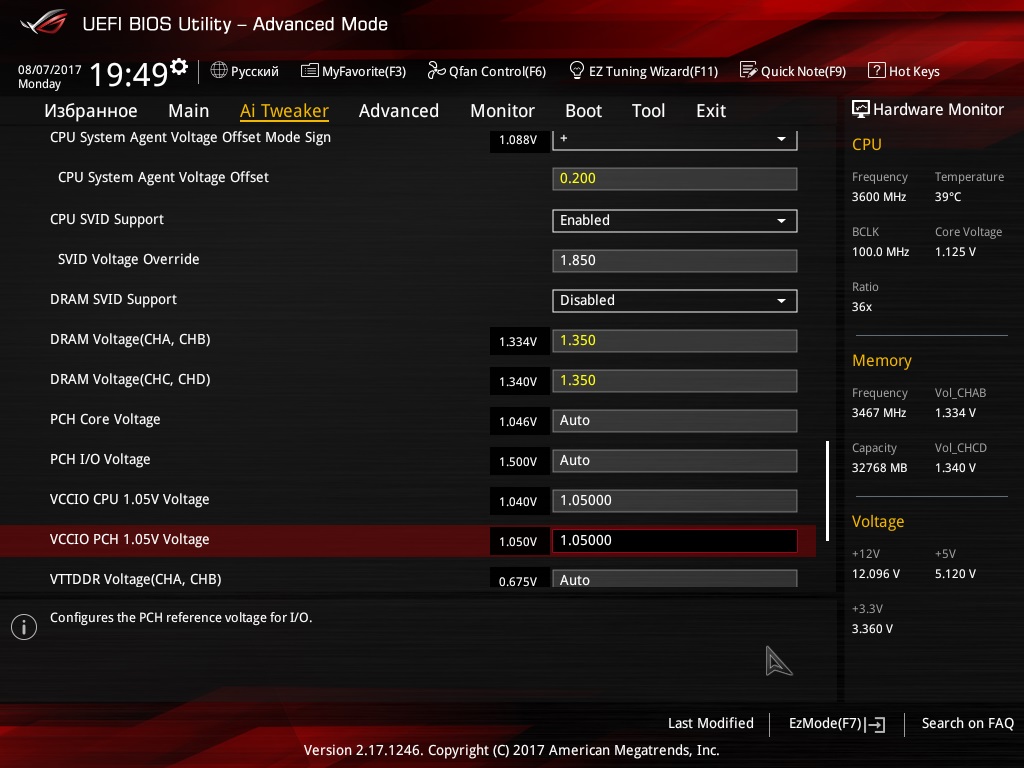Edit SVID Voltage Override value 1.850
Image resolution: width=1024 pixels, height=768 pixels.
(675, 261)
